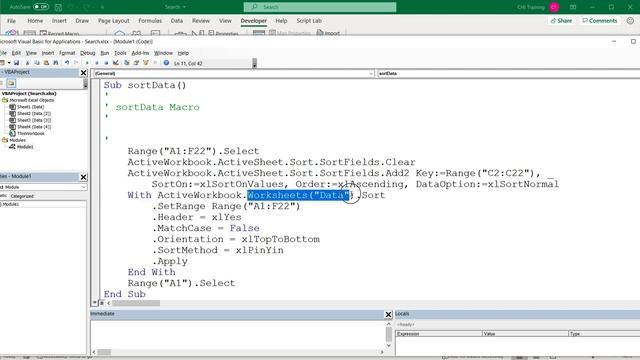640x360 pixels.
Task: Click the Module1 name field in Properties
Action: click(43, 204)
